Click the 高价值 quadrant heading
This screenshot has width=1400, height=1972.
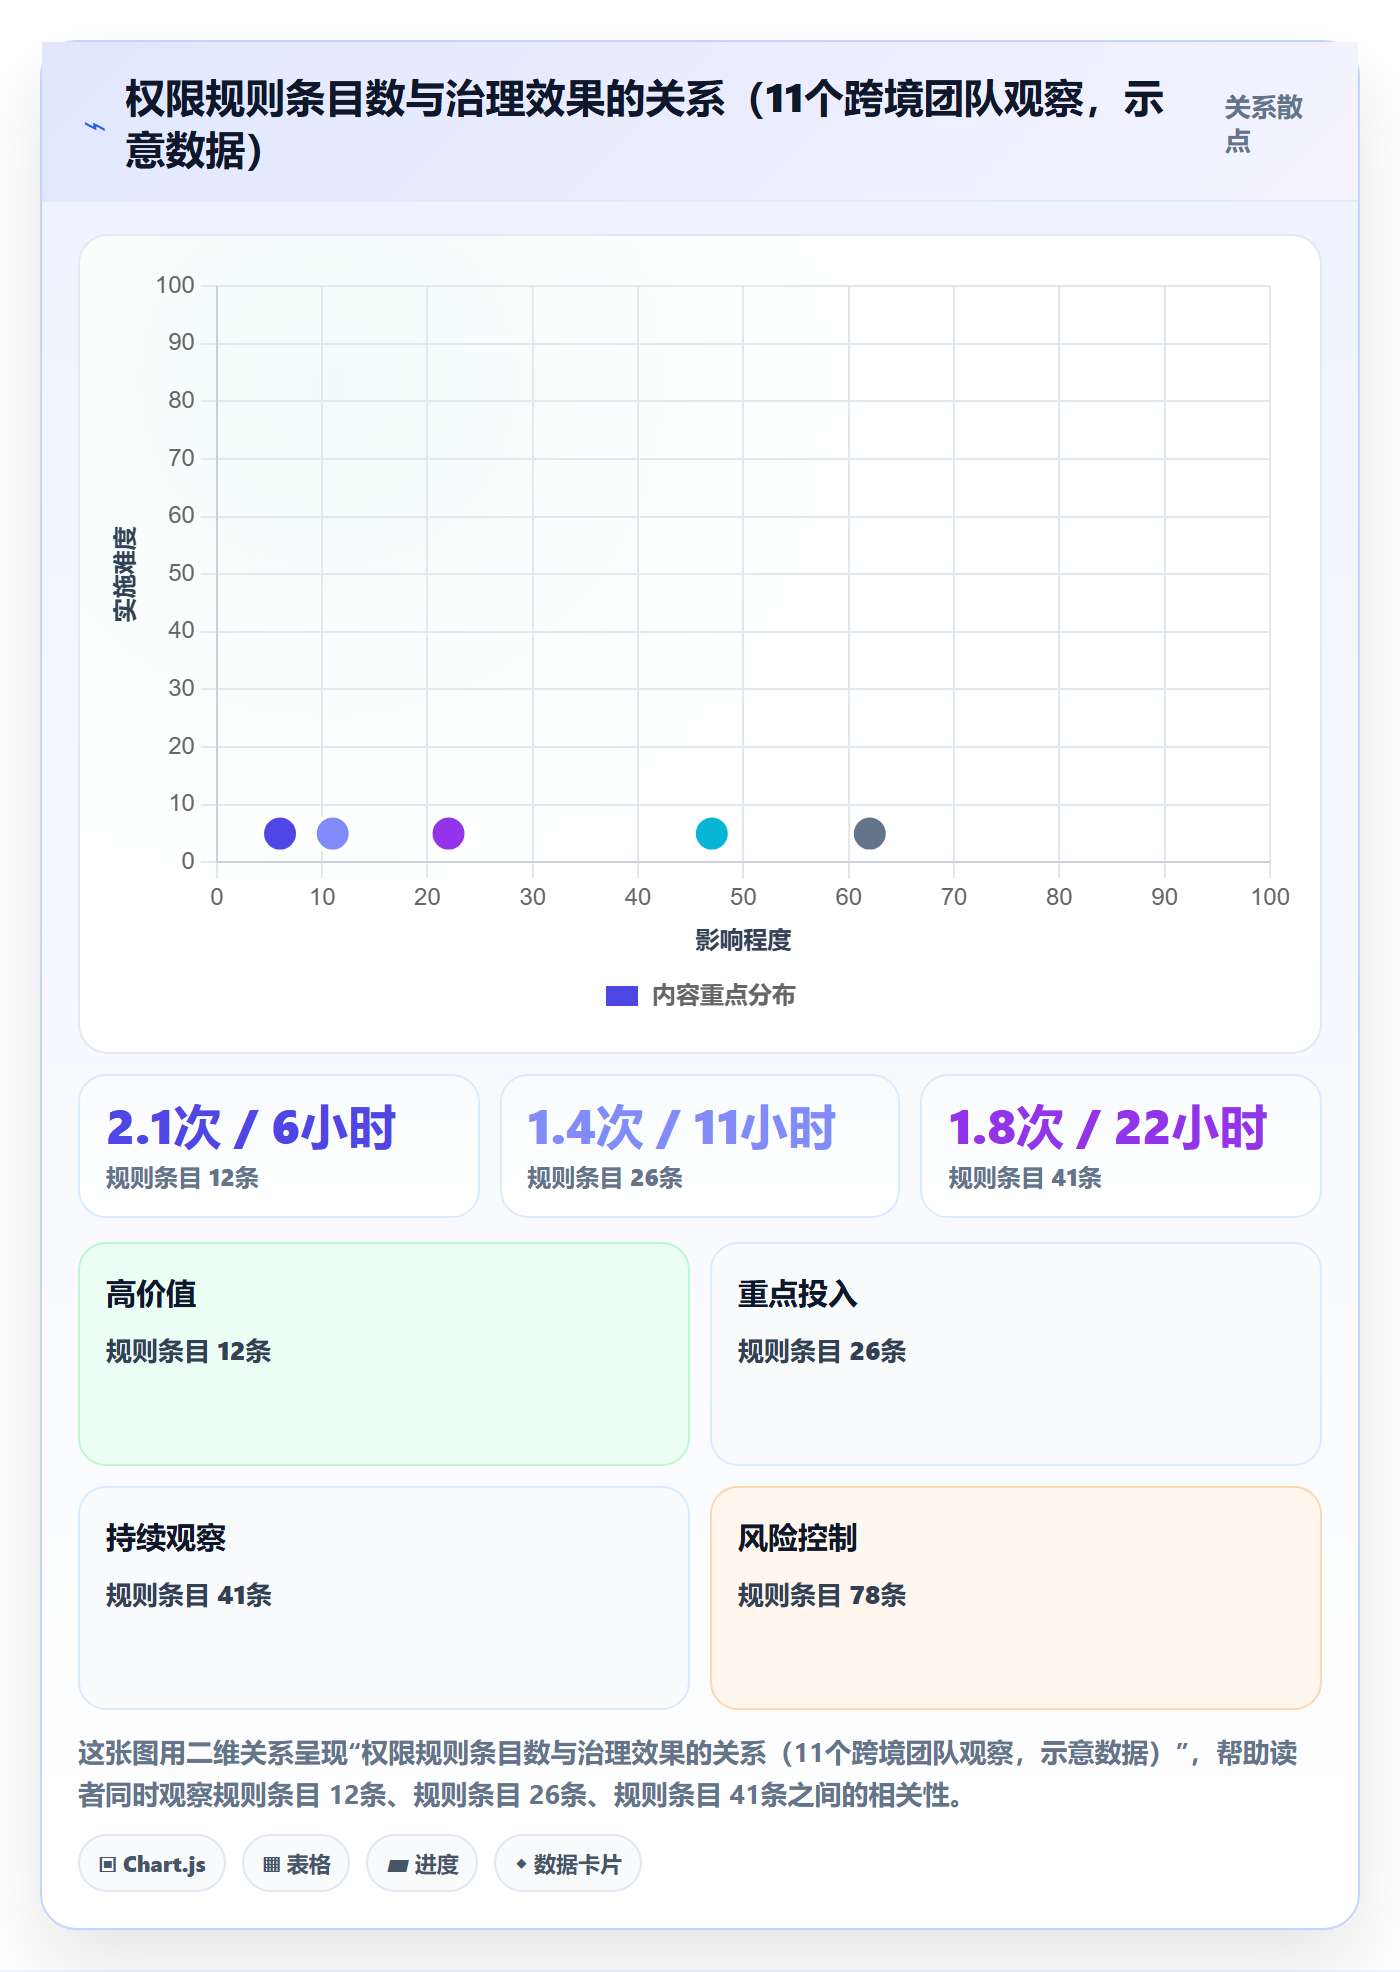click(x=151, y=1294)
